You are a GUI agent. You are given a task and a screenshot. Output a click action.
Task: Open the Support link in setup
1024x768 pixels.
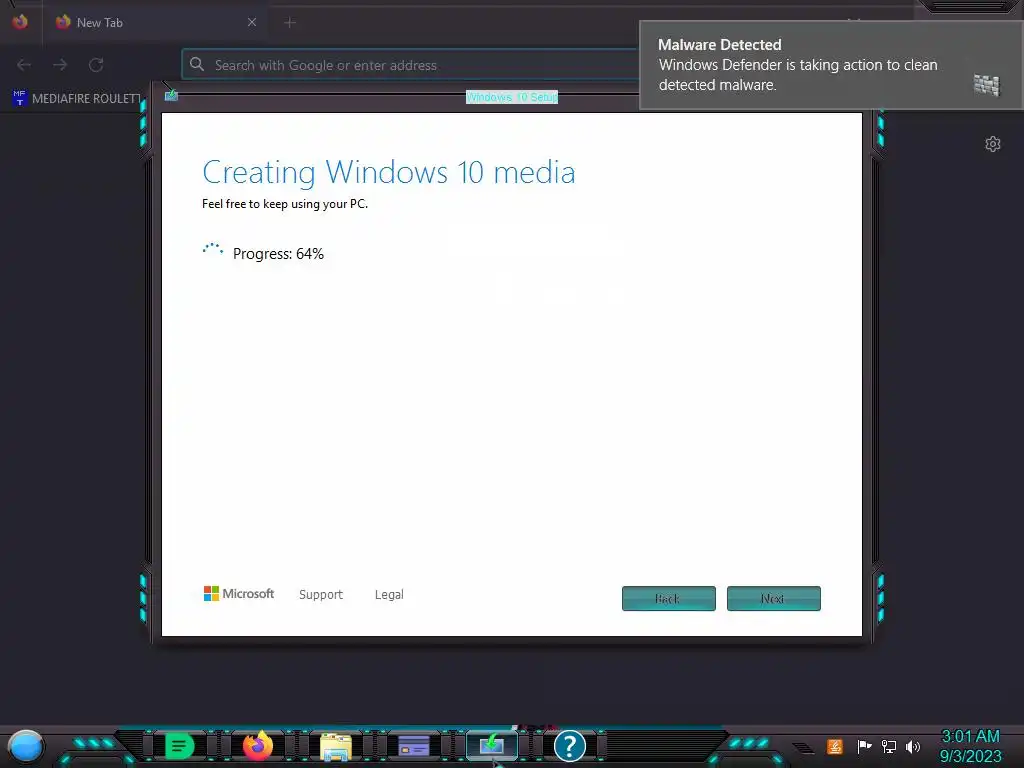point(321,594)
